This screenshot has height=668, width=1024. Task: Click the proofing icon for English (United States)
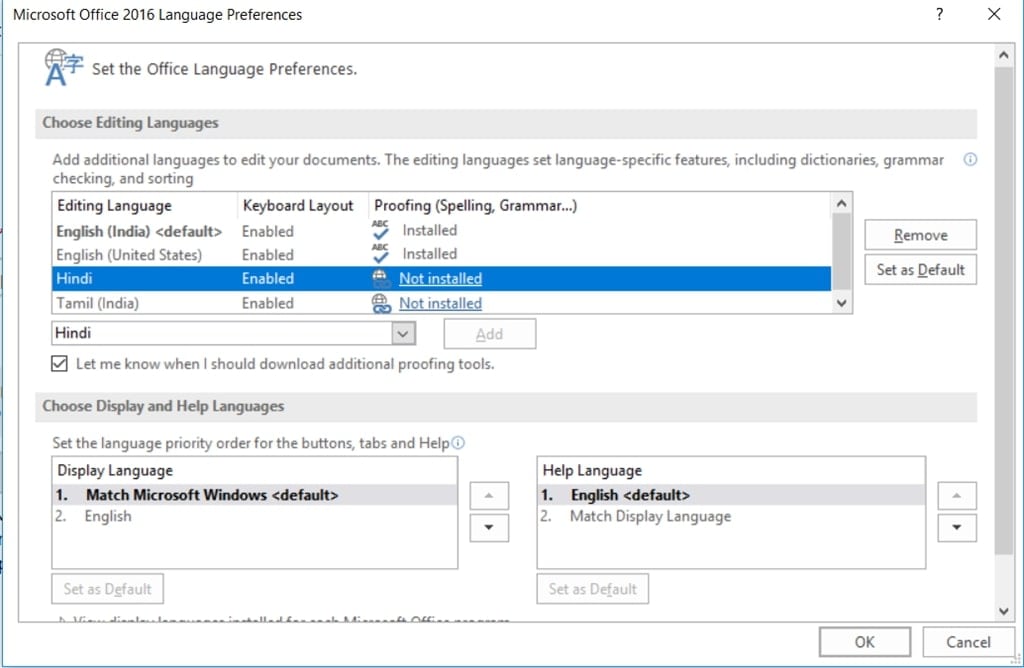pos(380,254)
